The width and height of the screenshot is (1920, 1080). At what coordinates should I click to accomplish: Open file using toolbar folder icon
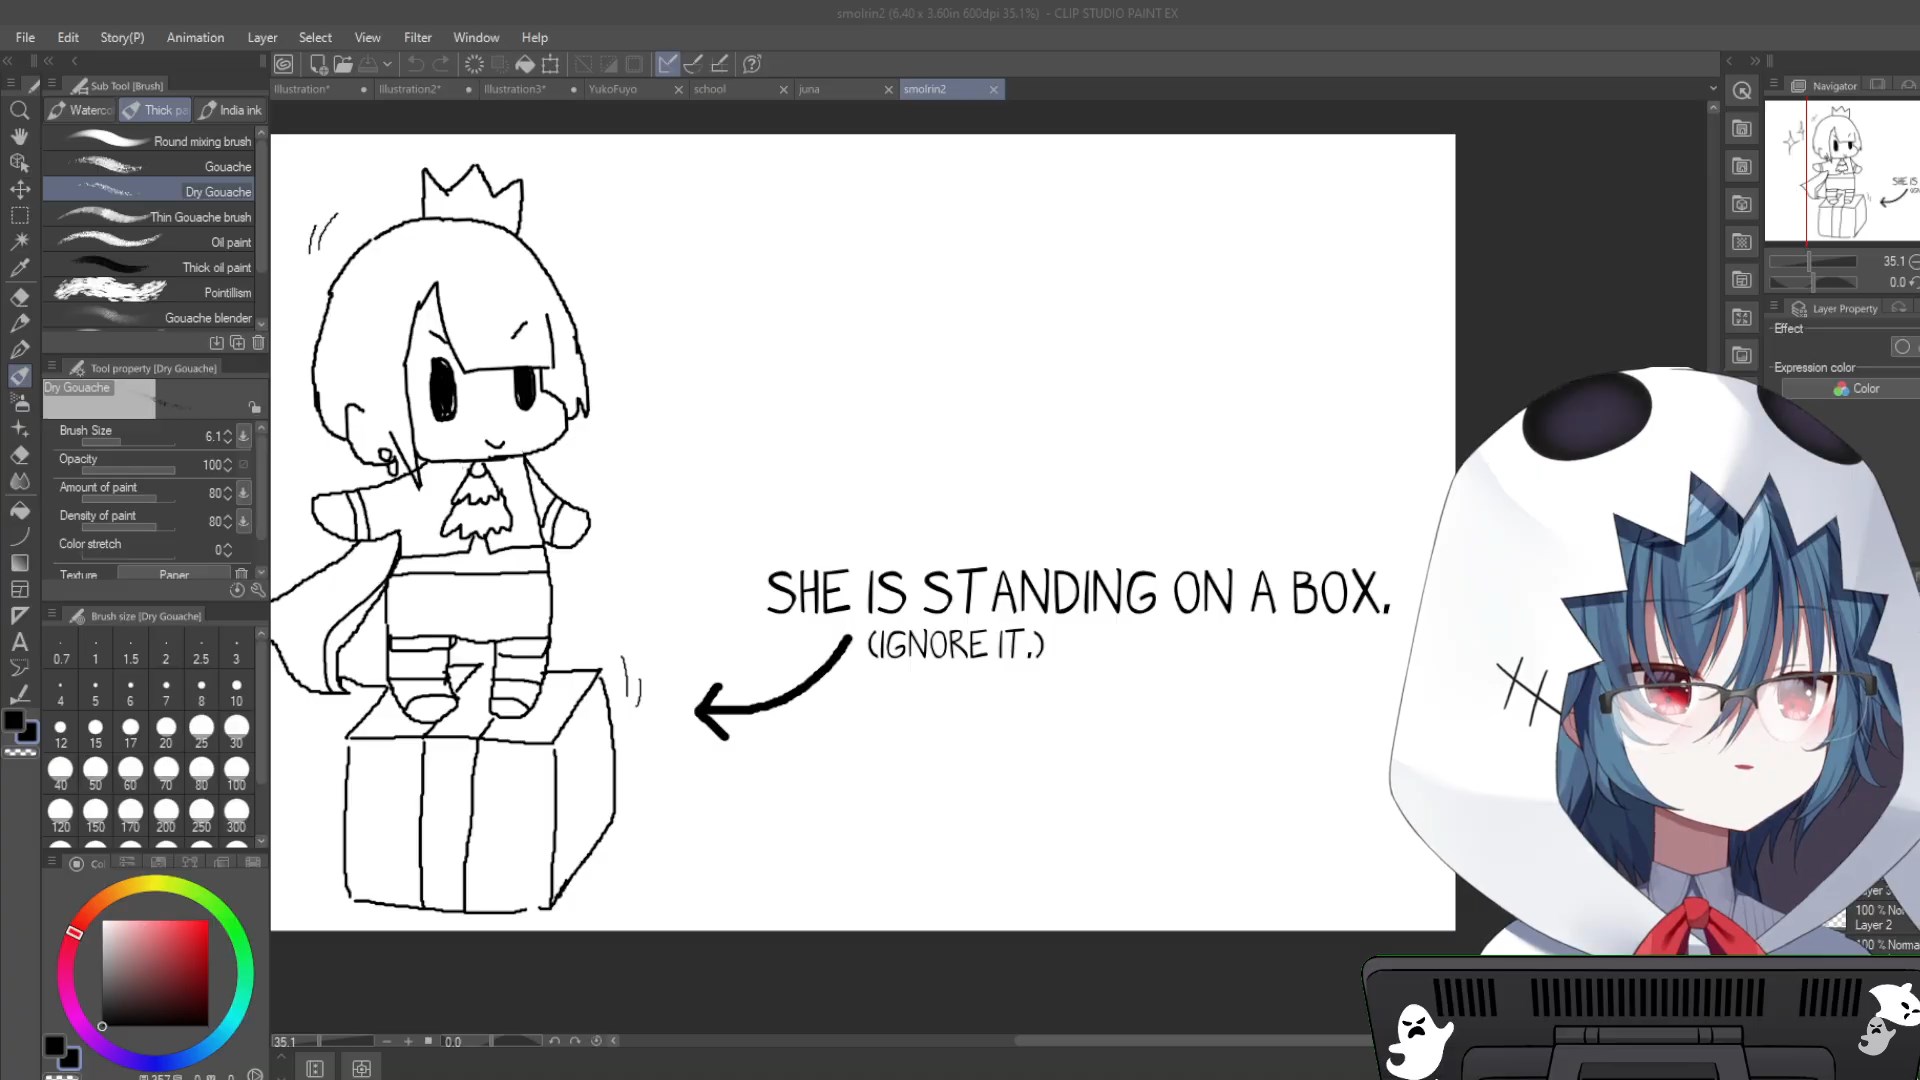(x=343, y=64)
